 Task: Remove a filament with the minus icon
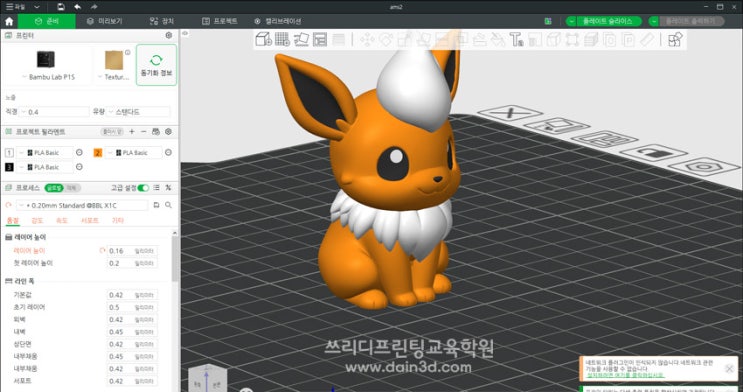point(144,132)
